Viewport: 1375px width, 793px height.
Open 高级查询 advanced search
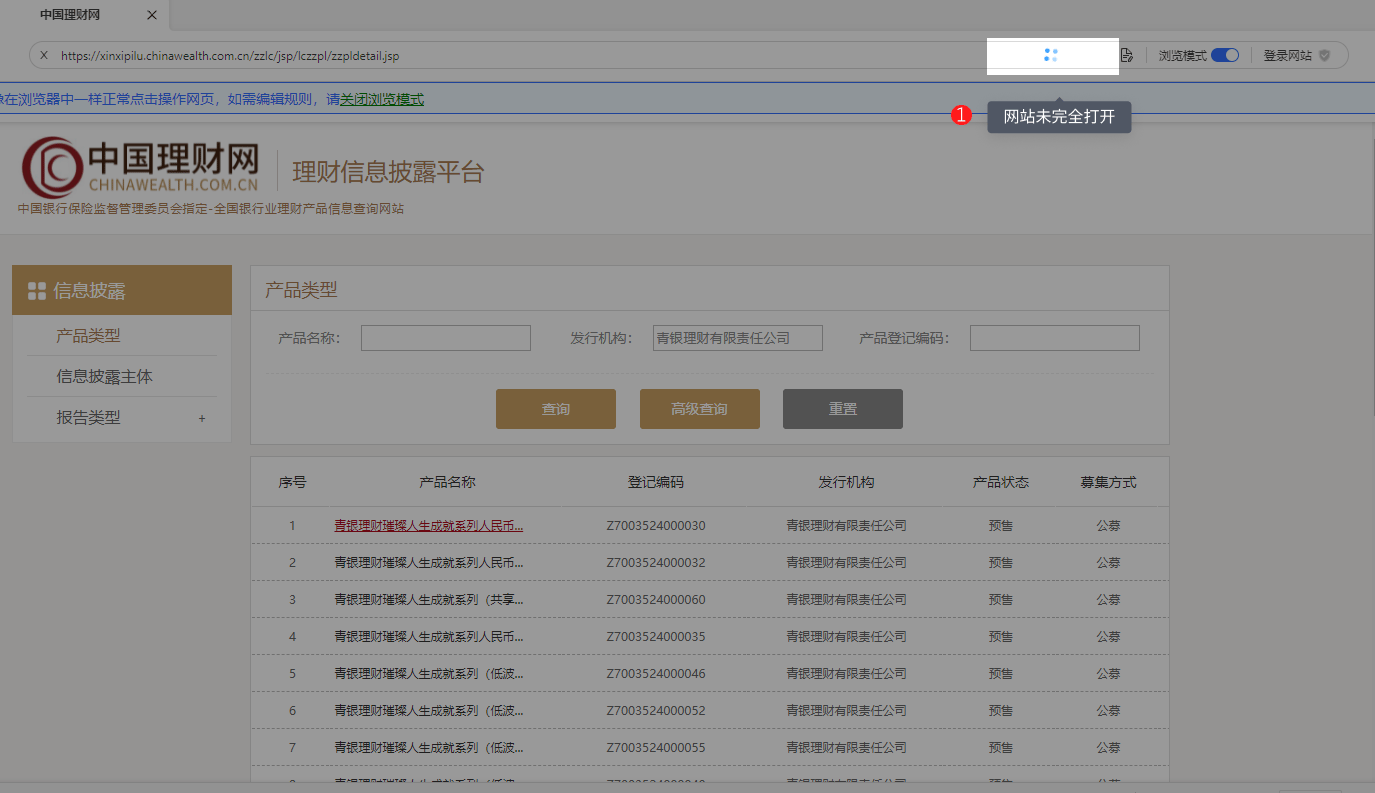click(700, 409)
